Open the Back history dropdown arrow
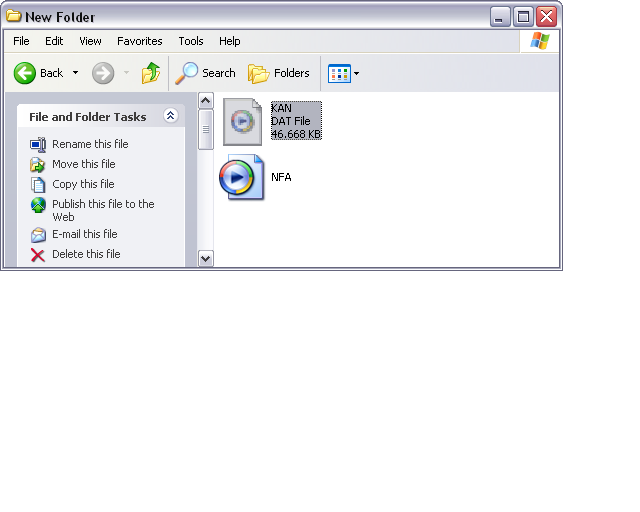This screenshot has width=640, height=512. [76, 73]
